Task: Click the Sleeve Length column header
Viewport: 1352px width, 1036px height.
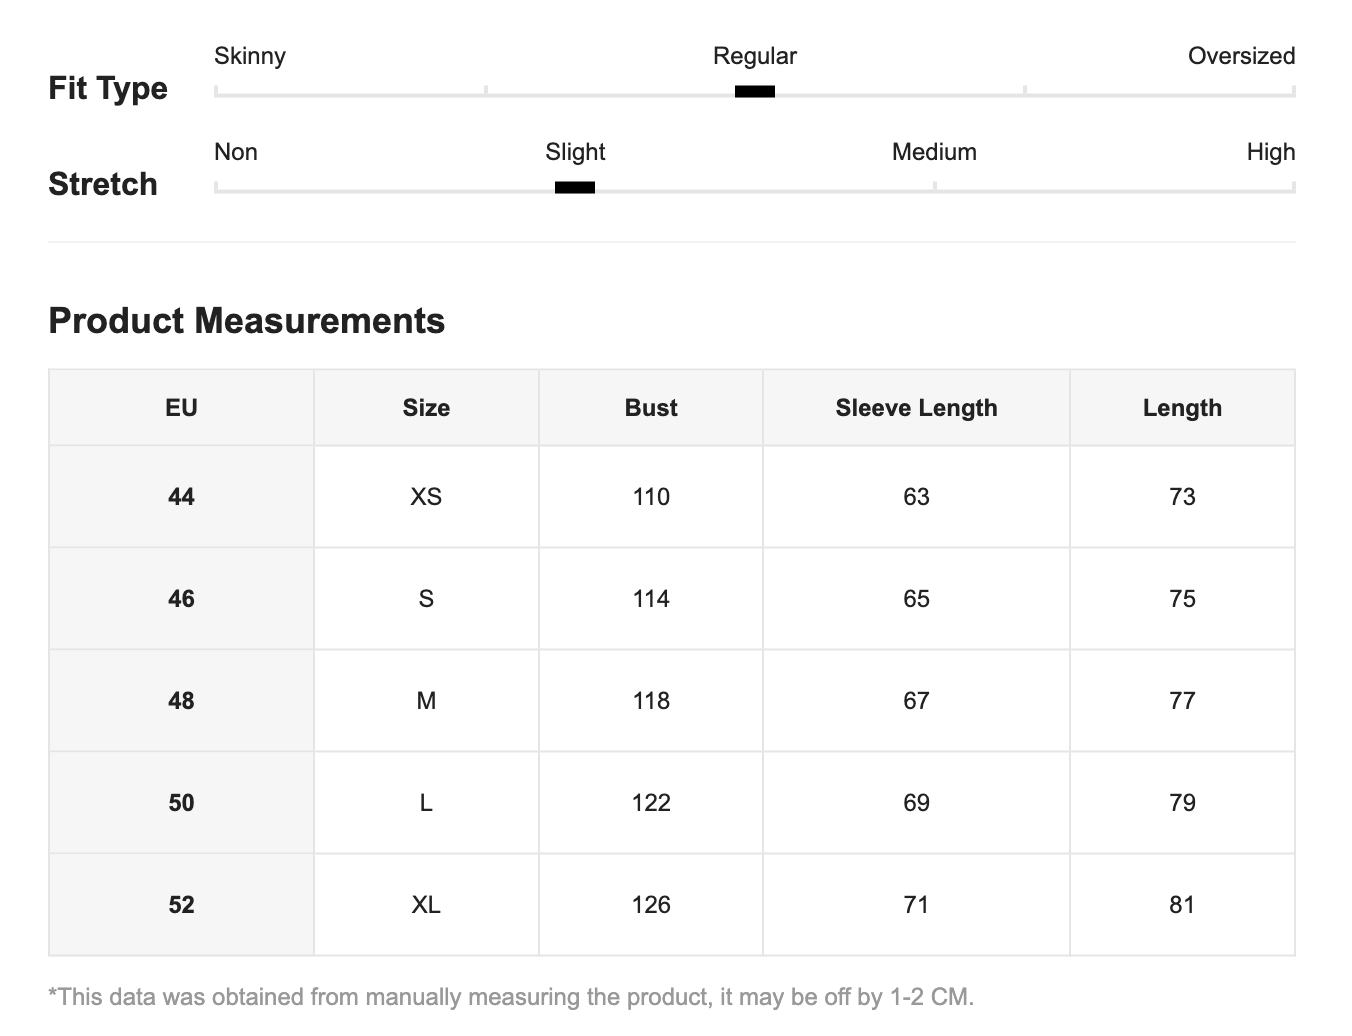Action: (916, 408)
